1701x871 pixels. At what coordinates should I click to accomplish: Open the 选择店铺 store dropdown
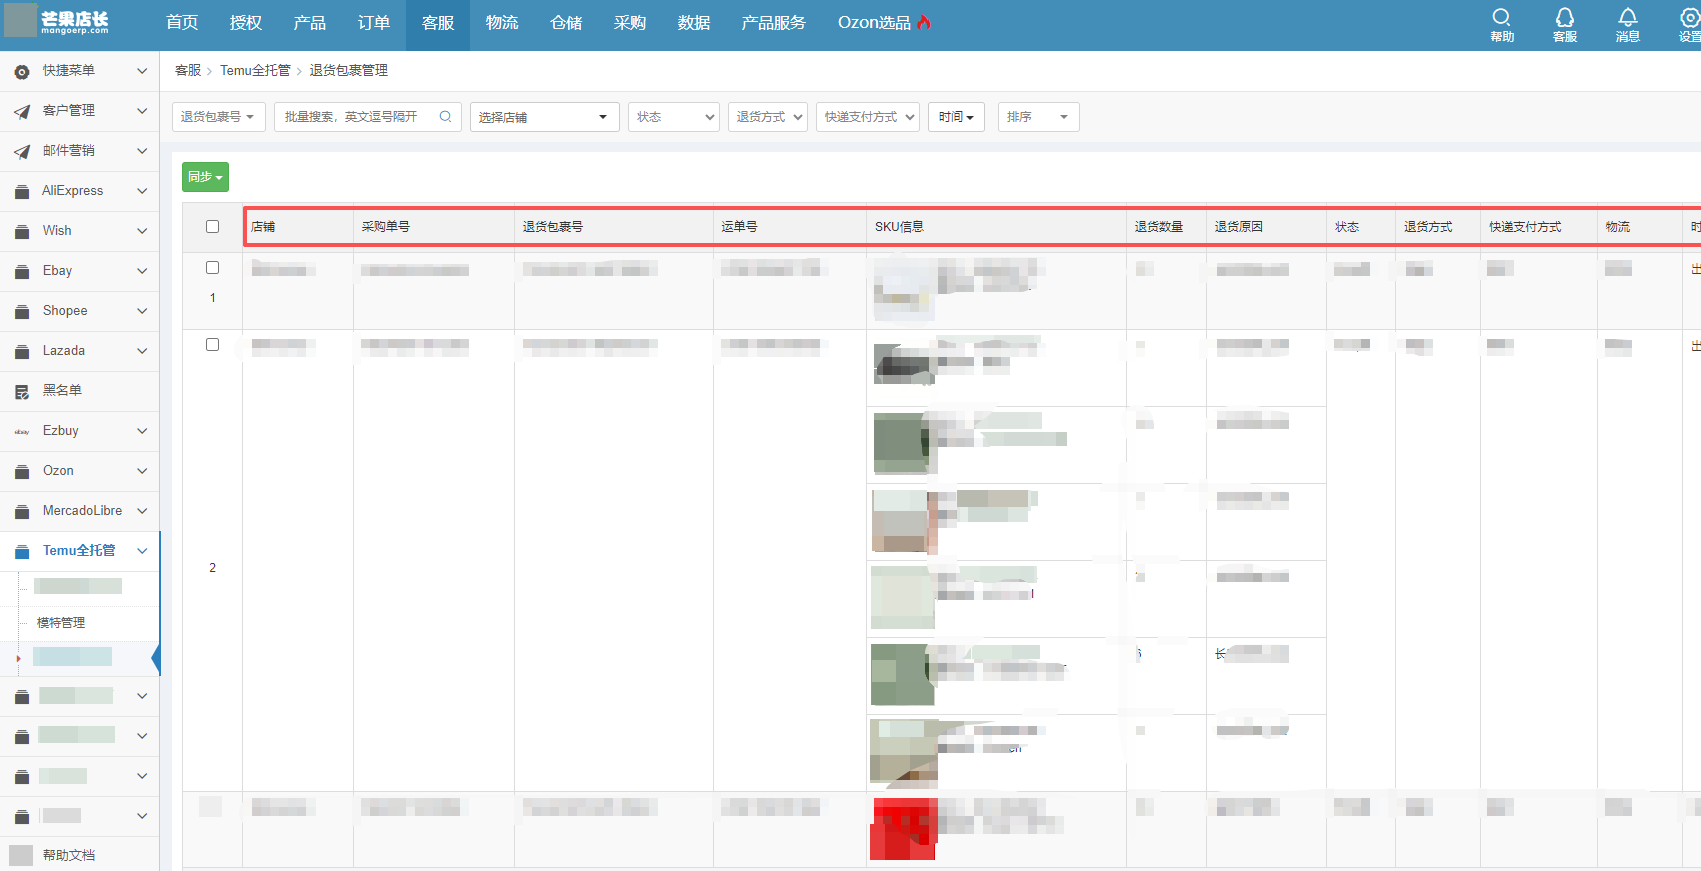(544, 117)
